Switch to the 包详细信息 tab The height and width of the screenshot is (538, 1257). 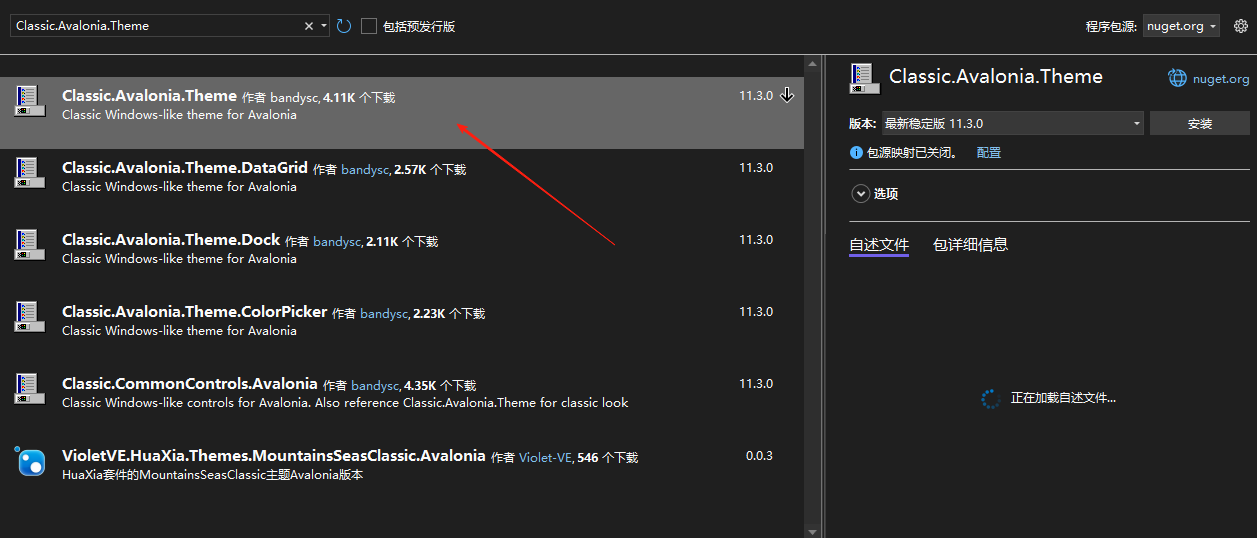coord(970,244)
